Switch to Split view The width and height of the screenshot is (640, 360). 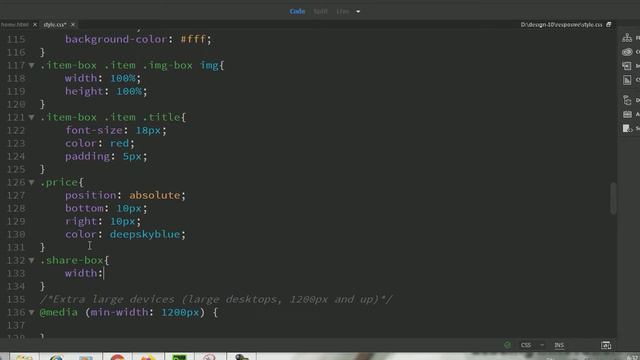click(x=320, y=11)
